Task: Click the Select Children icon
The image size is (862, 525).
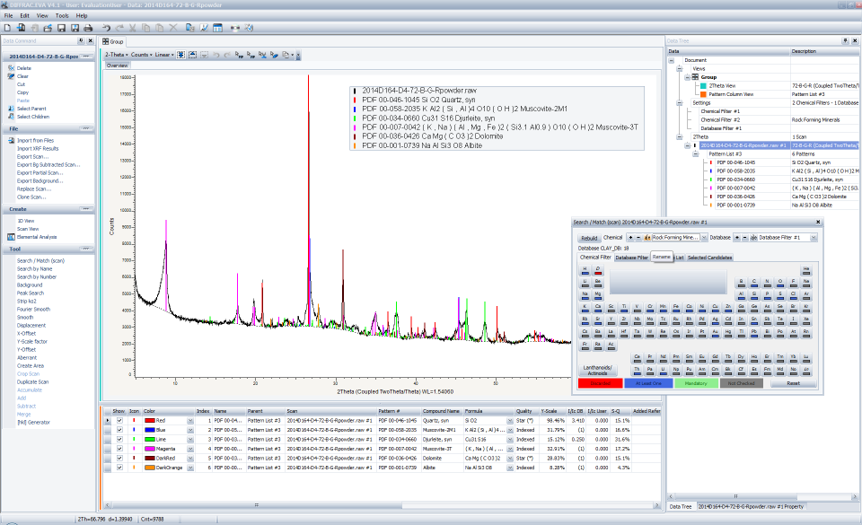Action: click(x=10, y=116)
